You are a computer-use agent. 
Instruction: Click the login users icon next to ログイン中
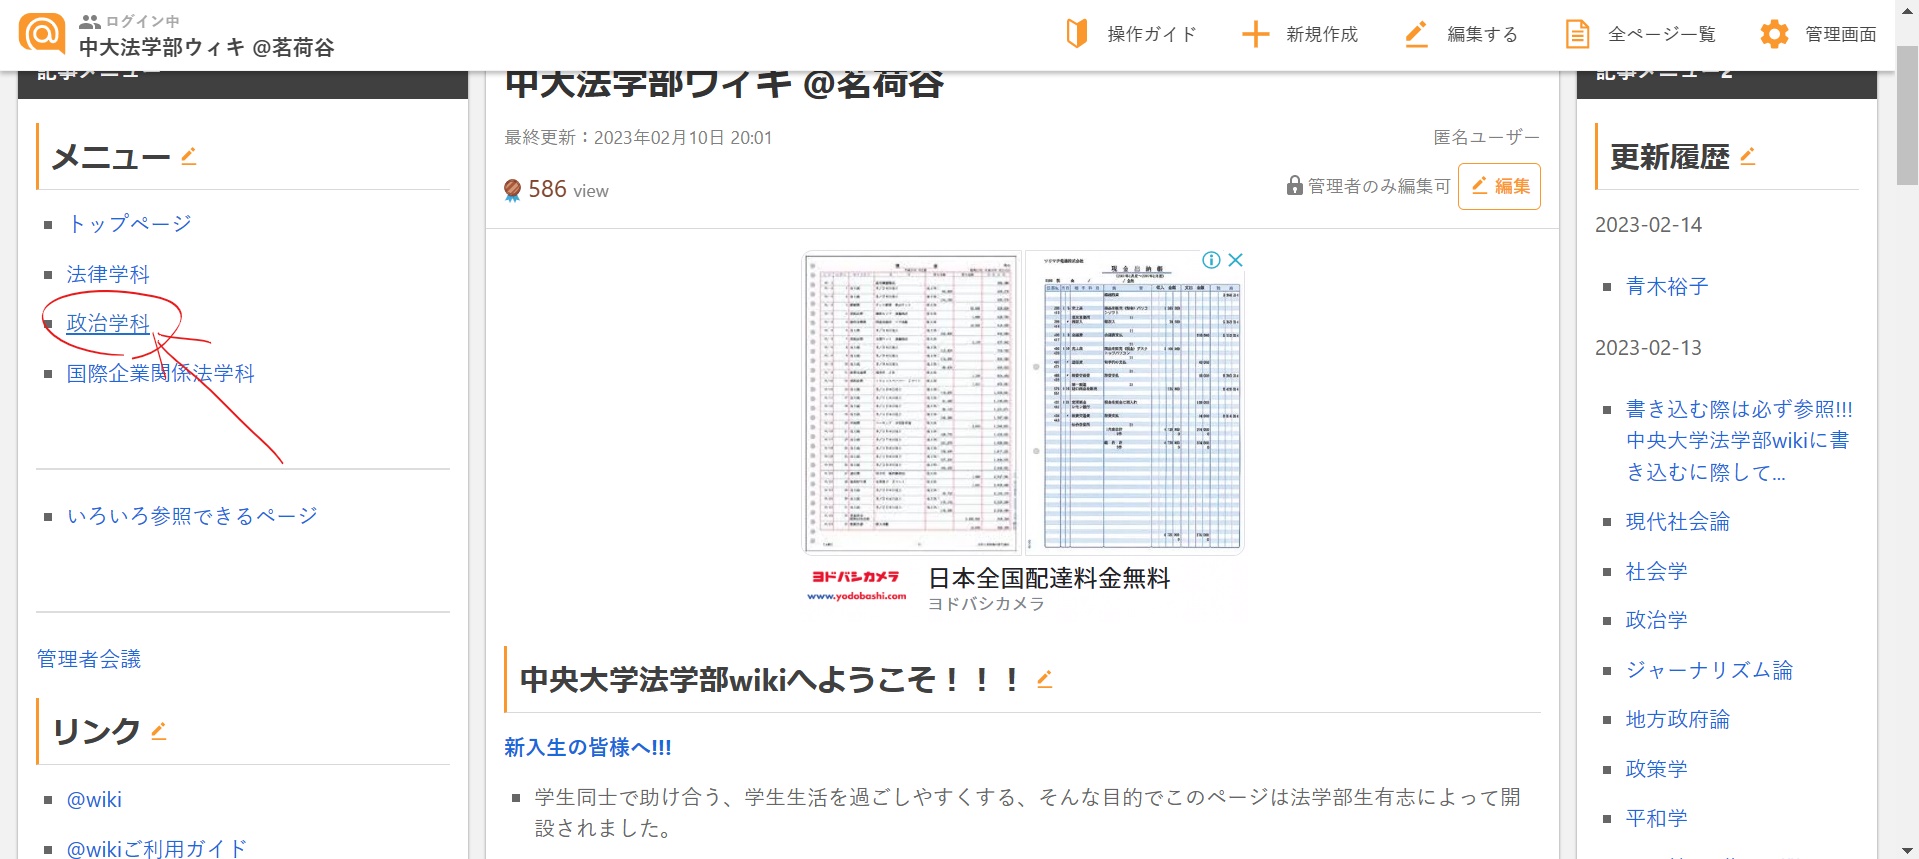pos(90,21)
